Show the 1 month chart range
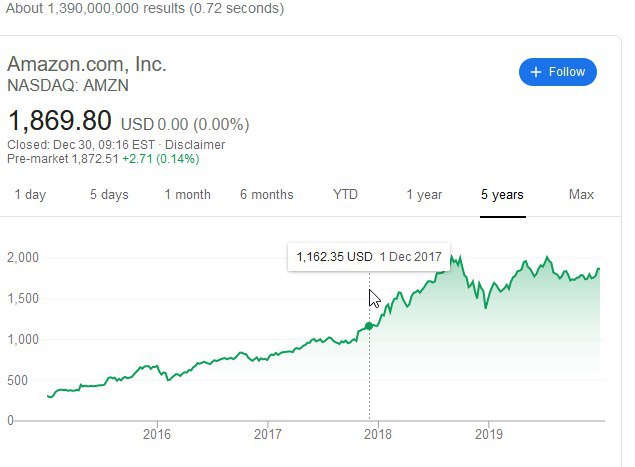635x467 pixels. [x=188, y=194]
